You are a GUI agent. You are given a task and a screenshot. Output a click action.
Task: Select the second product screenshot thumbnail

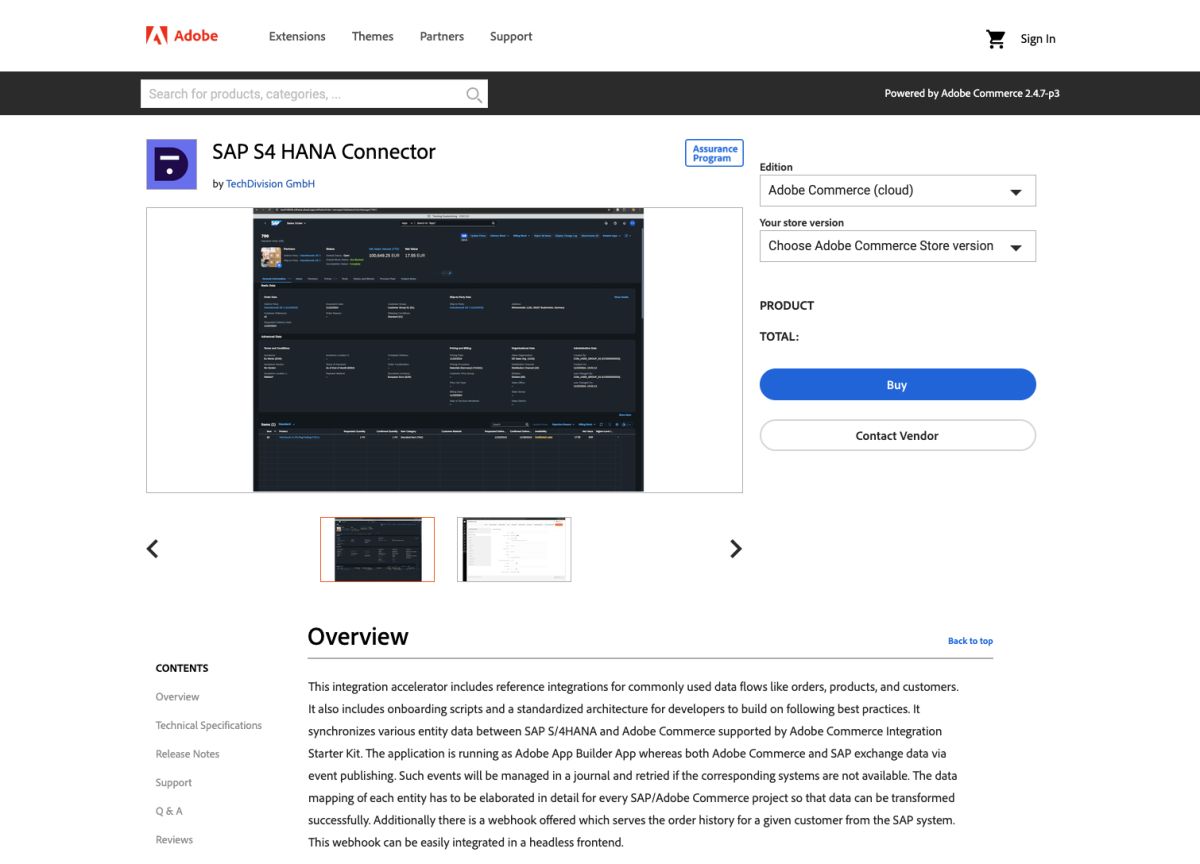514,548
